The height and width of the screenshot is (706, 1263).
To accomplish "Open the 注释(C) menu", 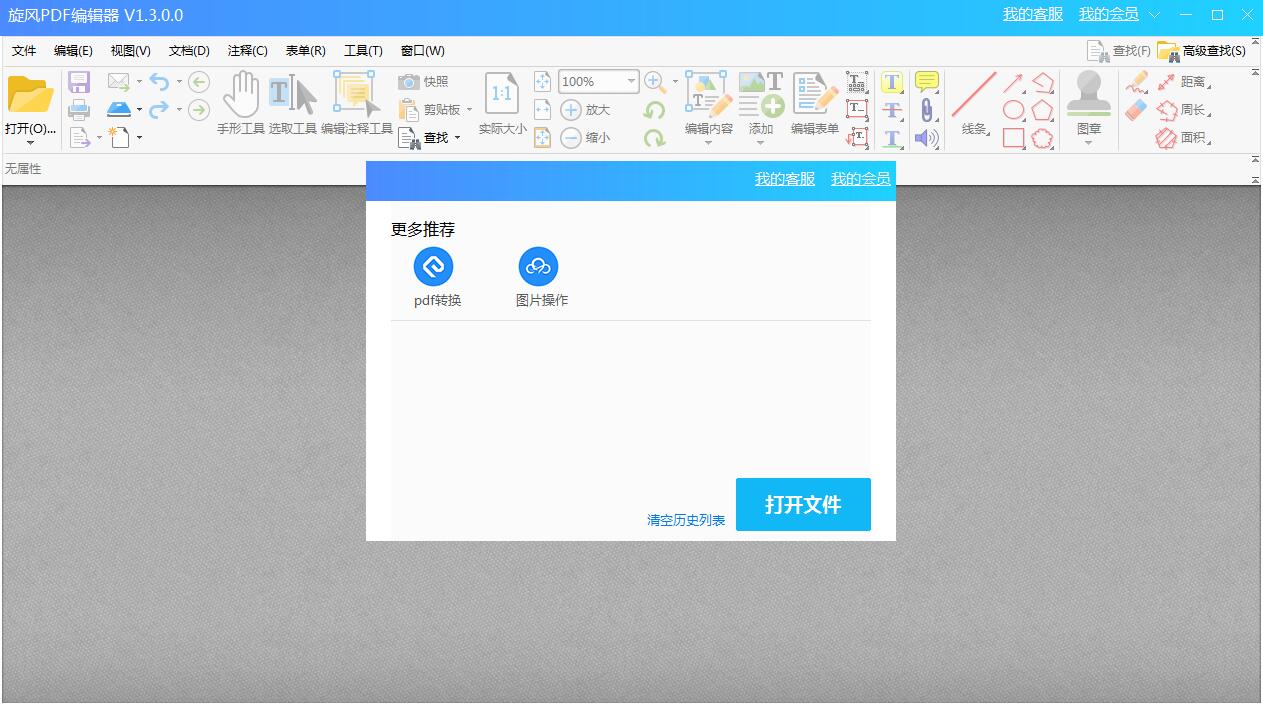I will 246,50.
